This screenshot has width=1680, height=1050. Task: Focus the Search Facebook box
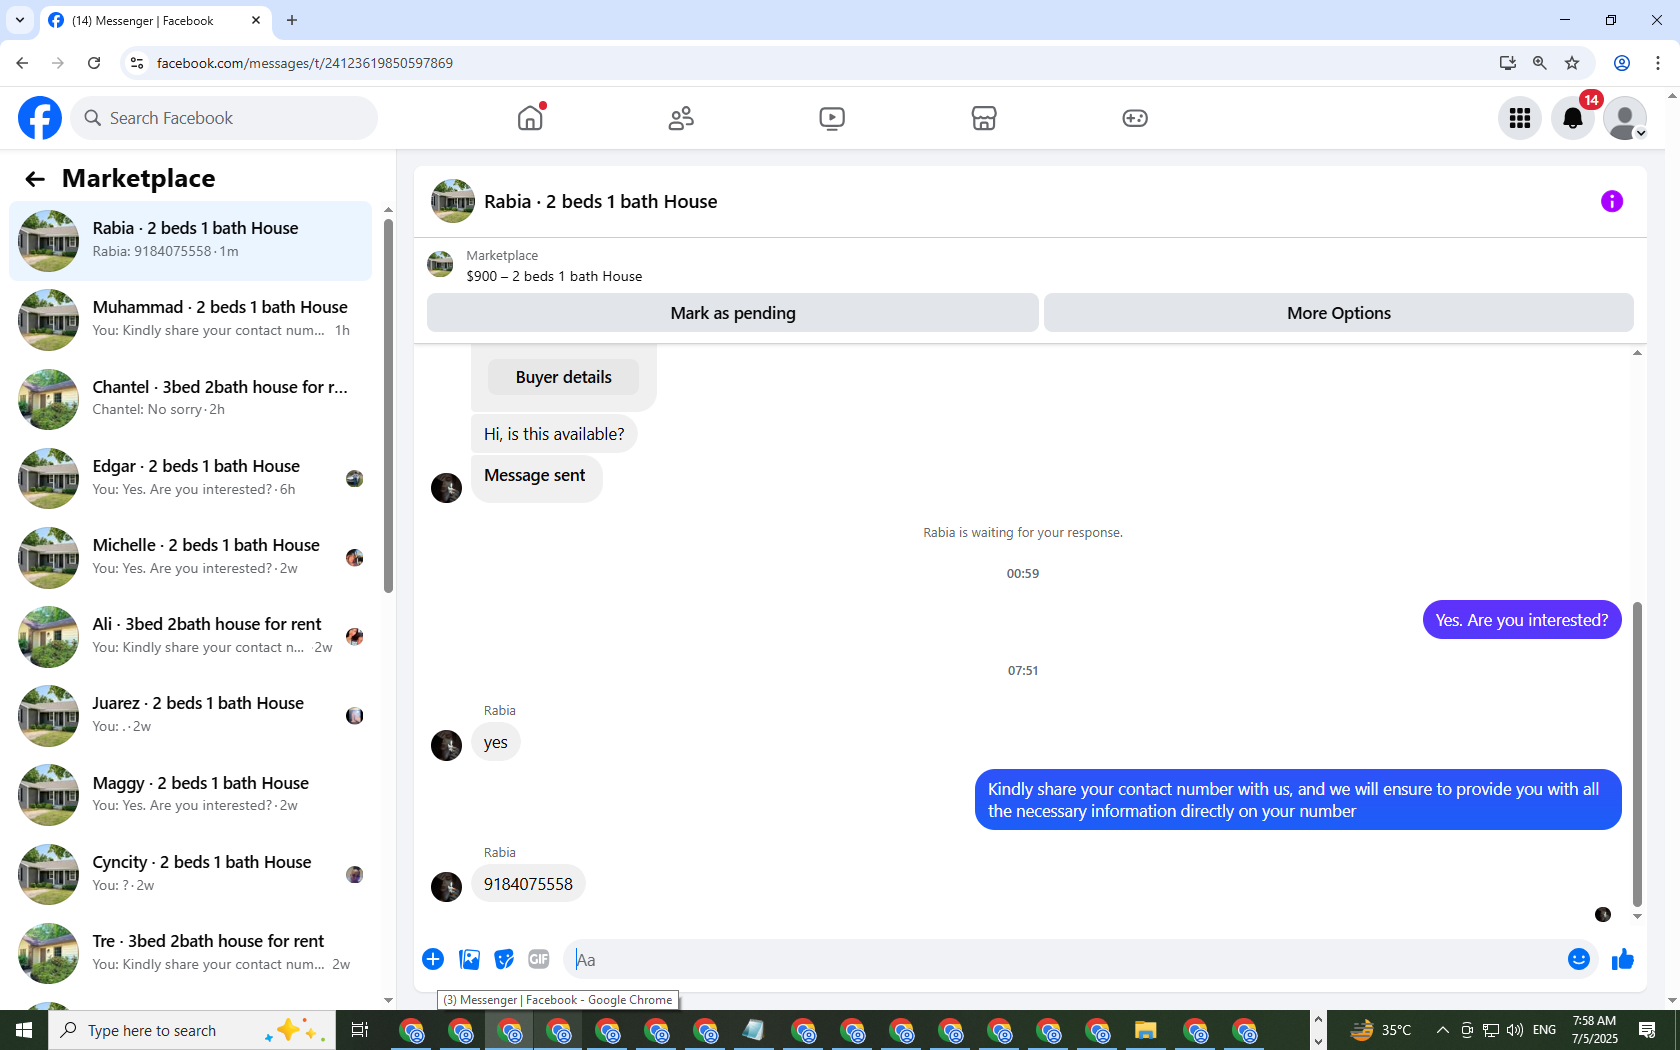(224, 118)
